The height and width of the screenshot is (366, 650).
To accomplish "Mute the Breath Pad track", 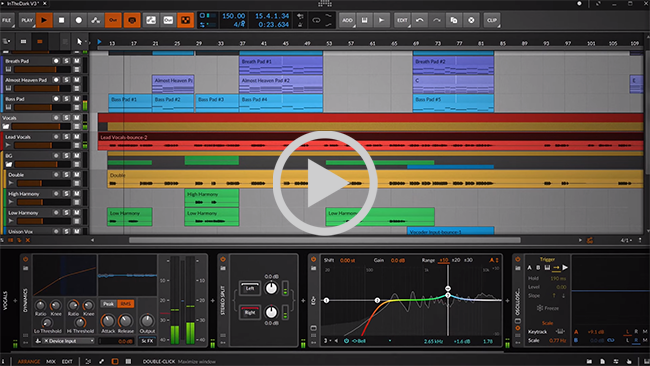I will click(77, 61).
